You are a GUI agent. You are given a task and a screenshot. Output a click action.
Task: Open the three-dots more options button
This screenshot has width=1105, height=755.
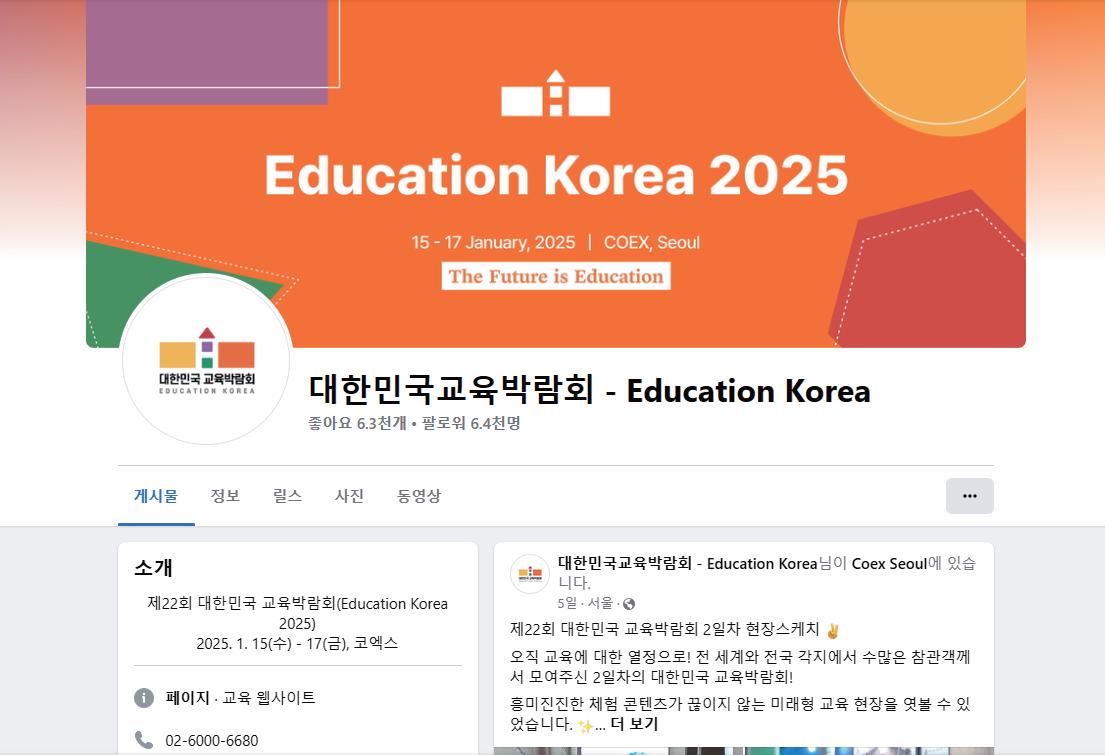pyautogui.click(x=969, y=496)
